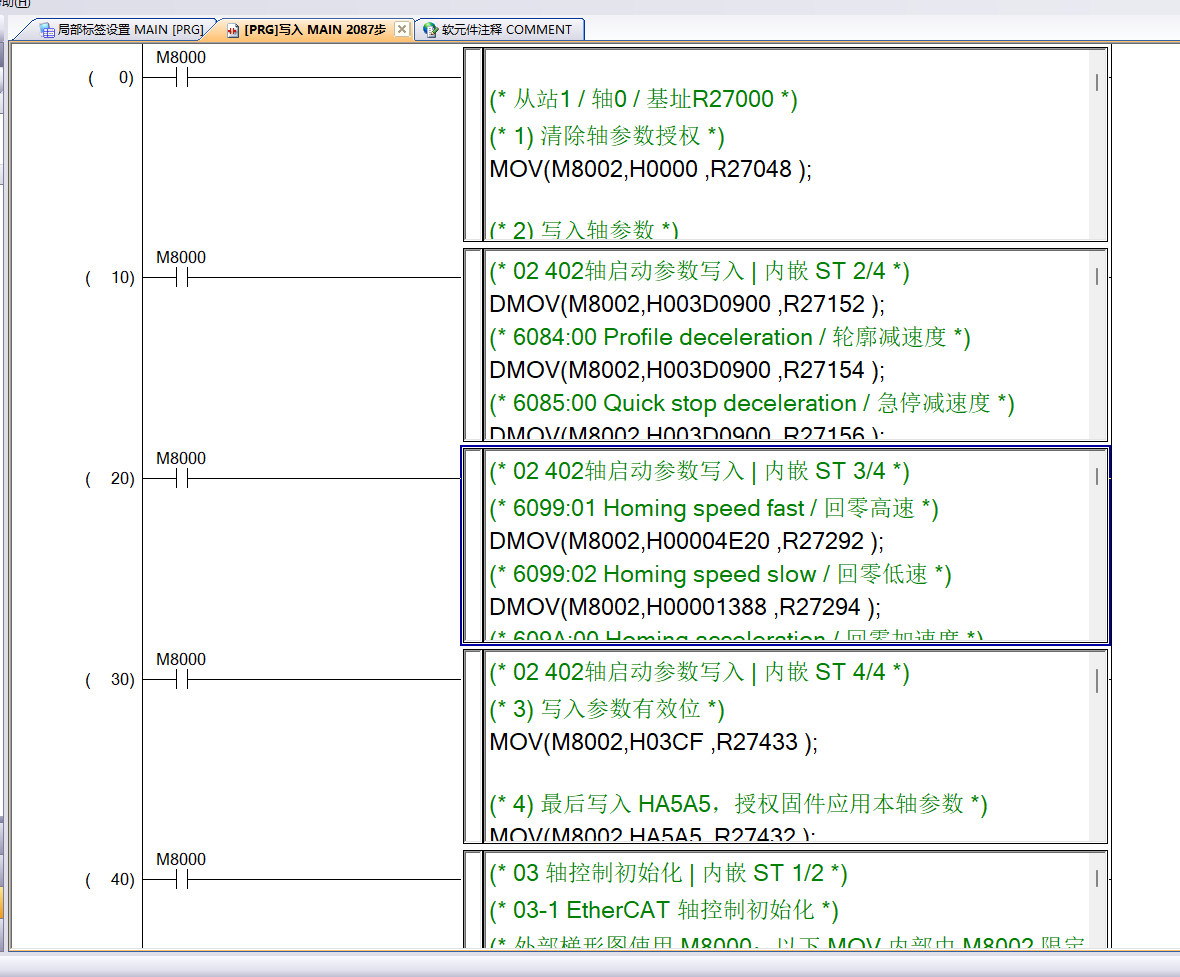Click the device comment icon on COMMENT tab
1180x977 pixels.
tap(430, 30)
